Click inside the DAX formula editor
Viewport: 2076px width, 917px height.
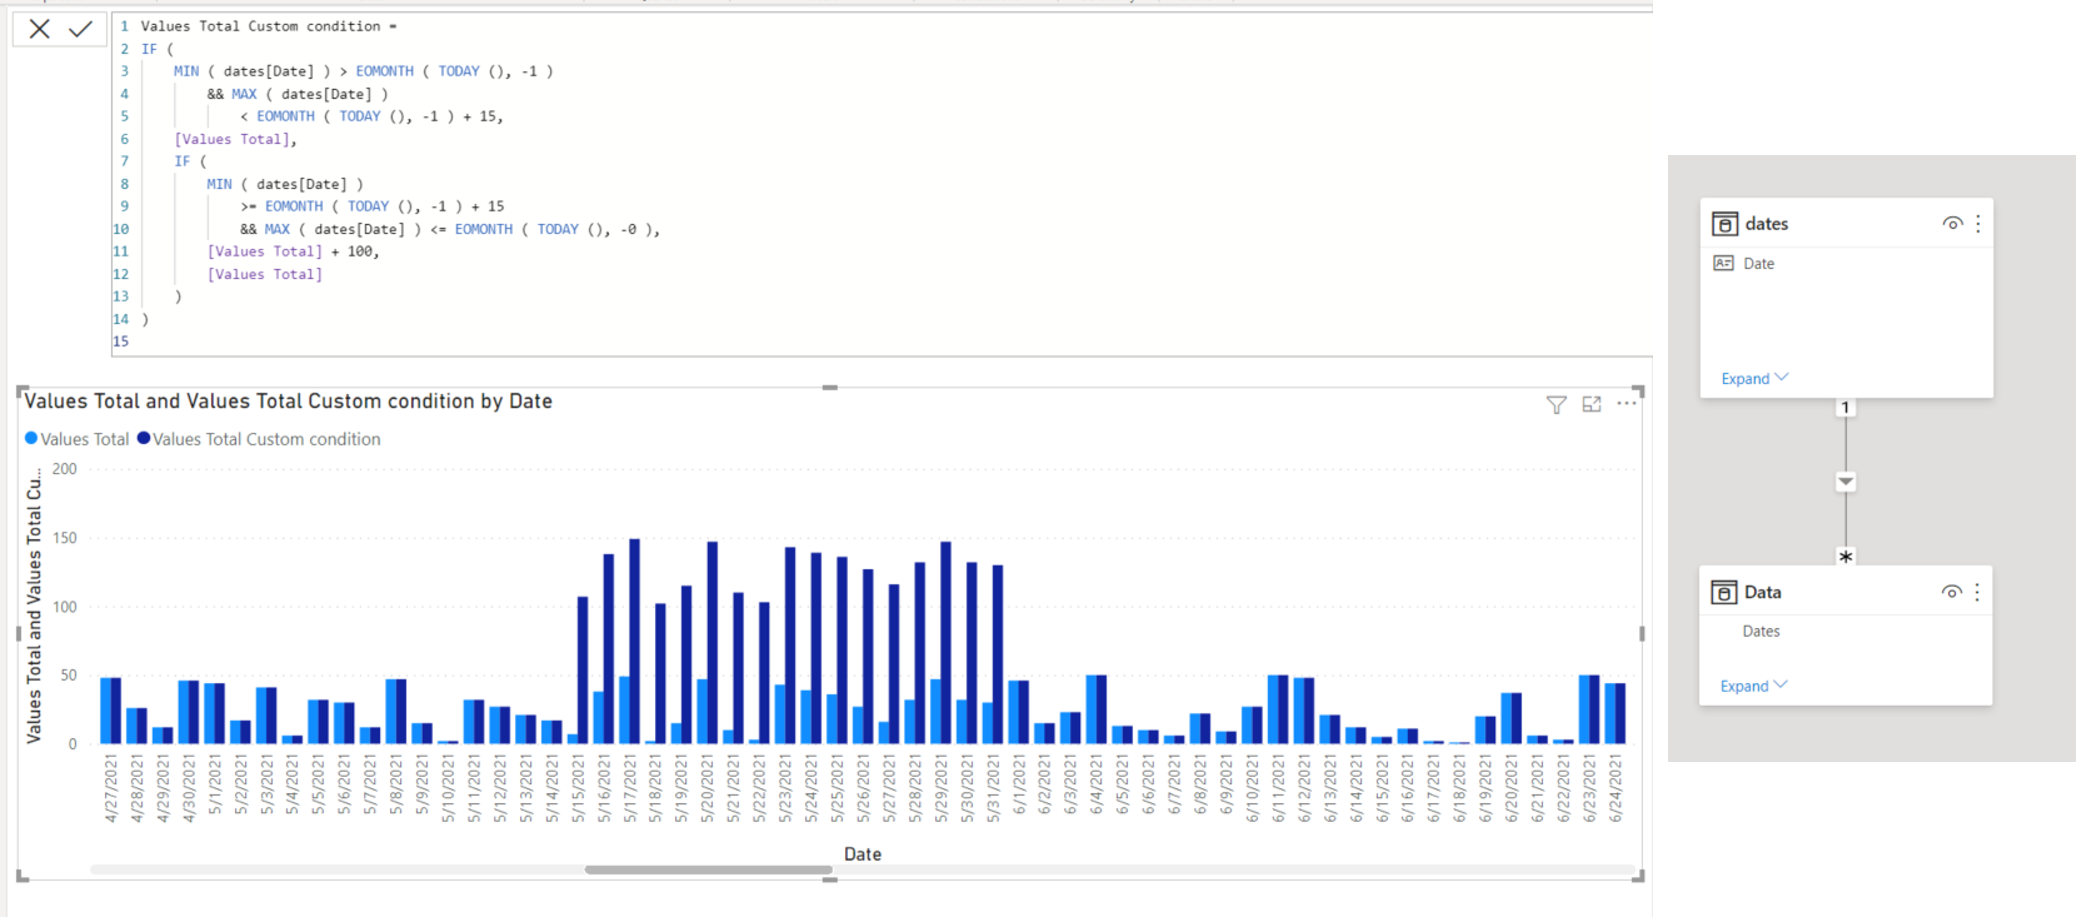[x=880, y=183]
